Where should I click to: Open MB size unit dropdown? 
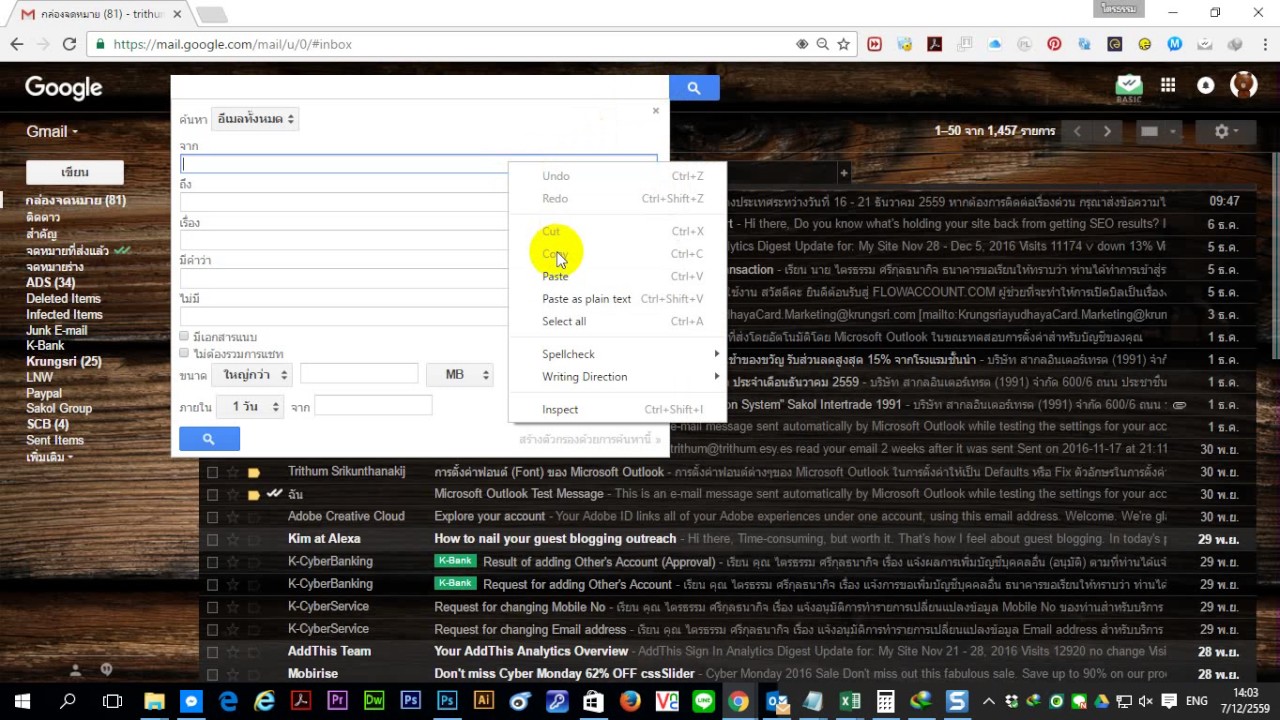[460, 374]
